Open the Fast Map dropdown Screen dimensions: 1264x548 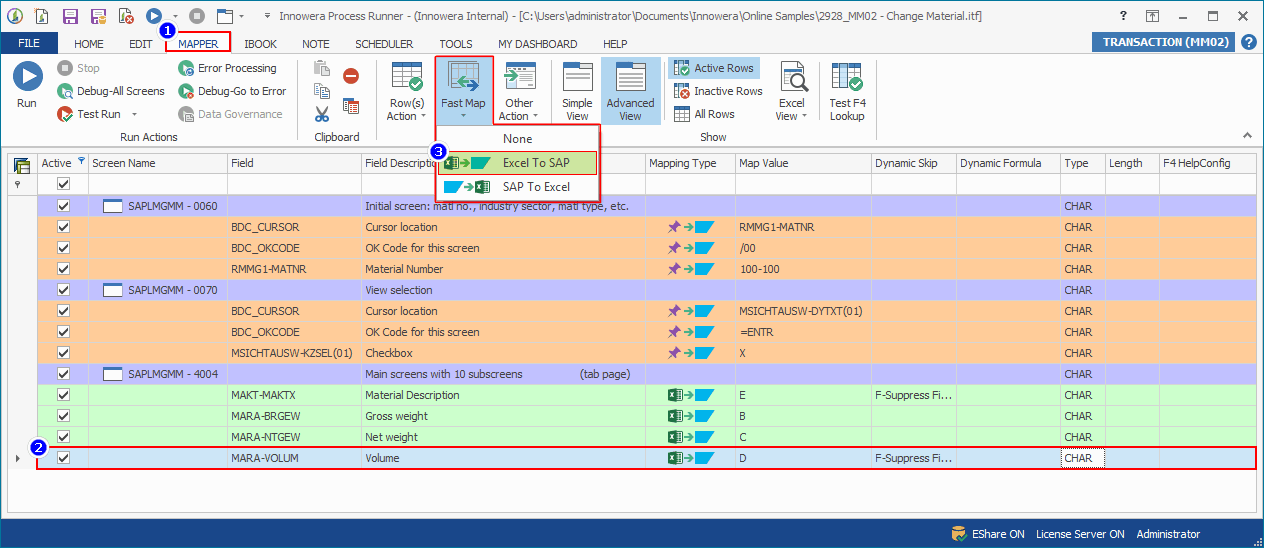tap(463, 91)
